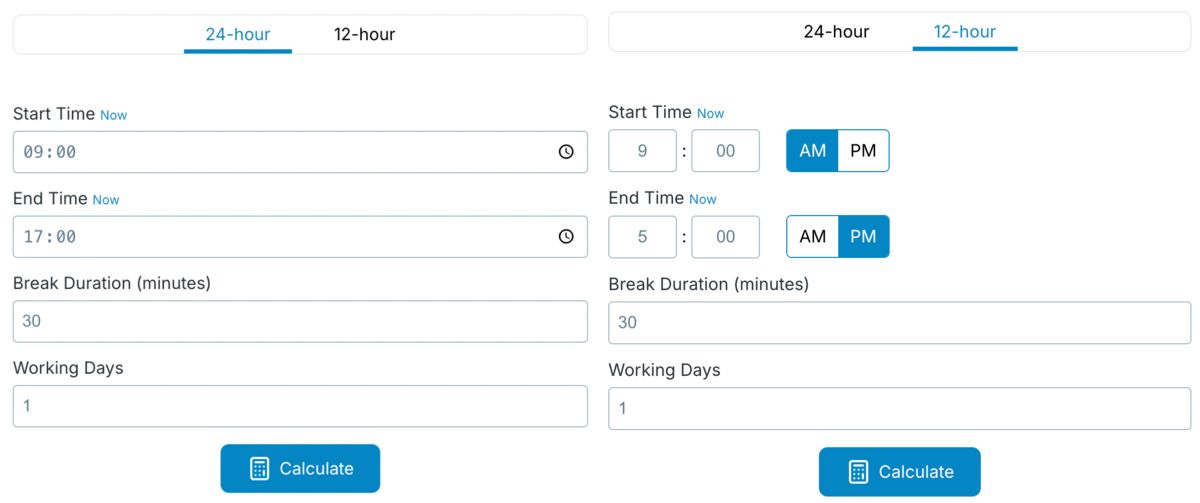Select AM for the Start Time
1200x503 pixels.
(x=812, y=151)
